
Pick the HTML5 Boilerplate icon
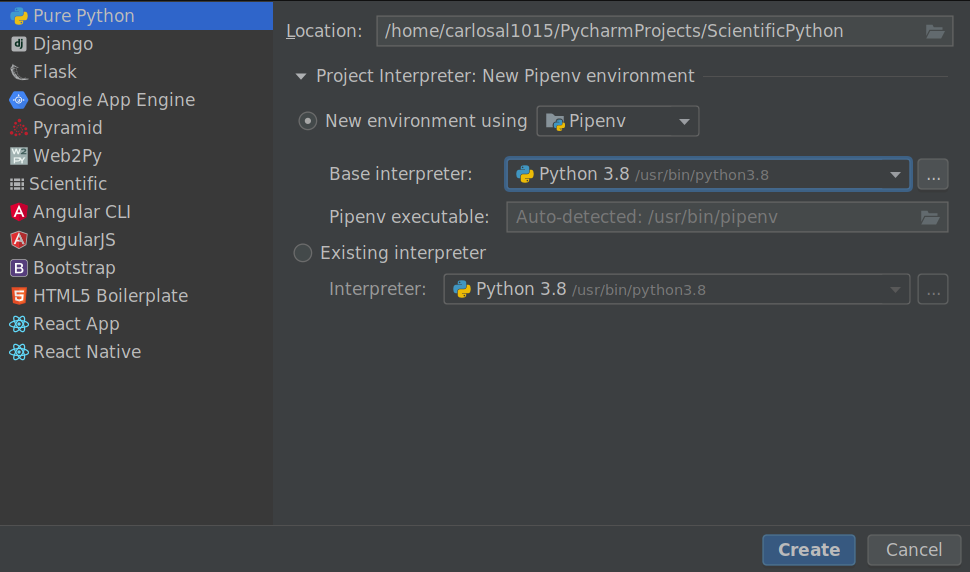19,296
